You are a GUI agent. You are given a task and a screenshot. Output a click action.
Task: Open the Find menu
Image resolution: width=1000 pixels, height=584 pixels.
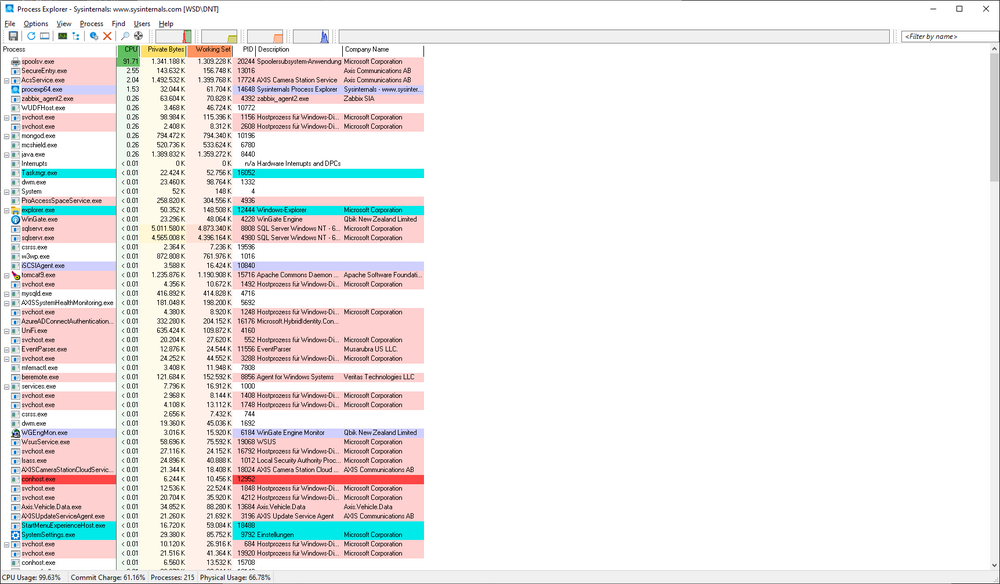(x=119, y=23)
